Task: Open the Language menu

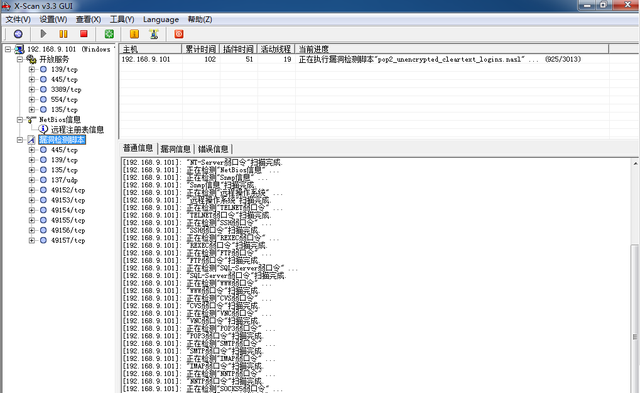Action: point(161,20)
